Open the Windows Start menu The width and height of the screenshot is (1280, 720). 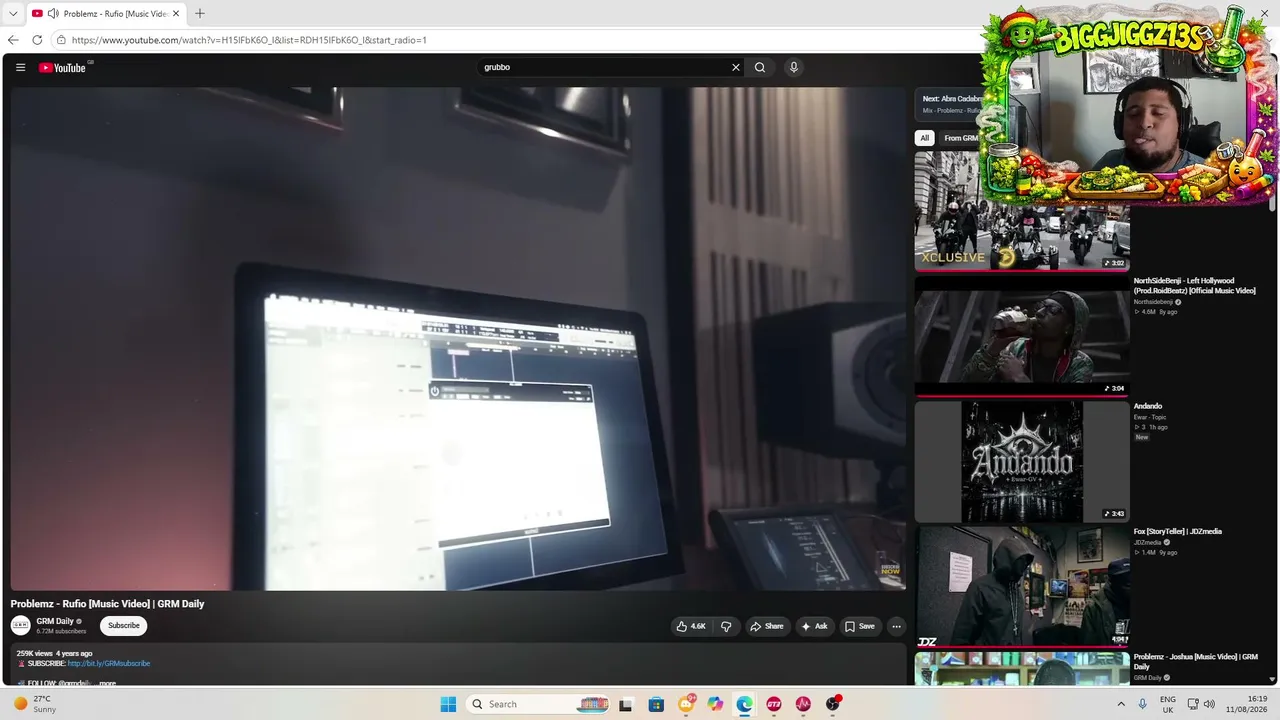[x=448, y=704]
